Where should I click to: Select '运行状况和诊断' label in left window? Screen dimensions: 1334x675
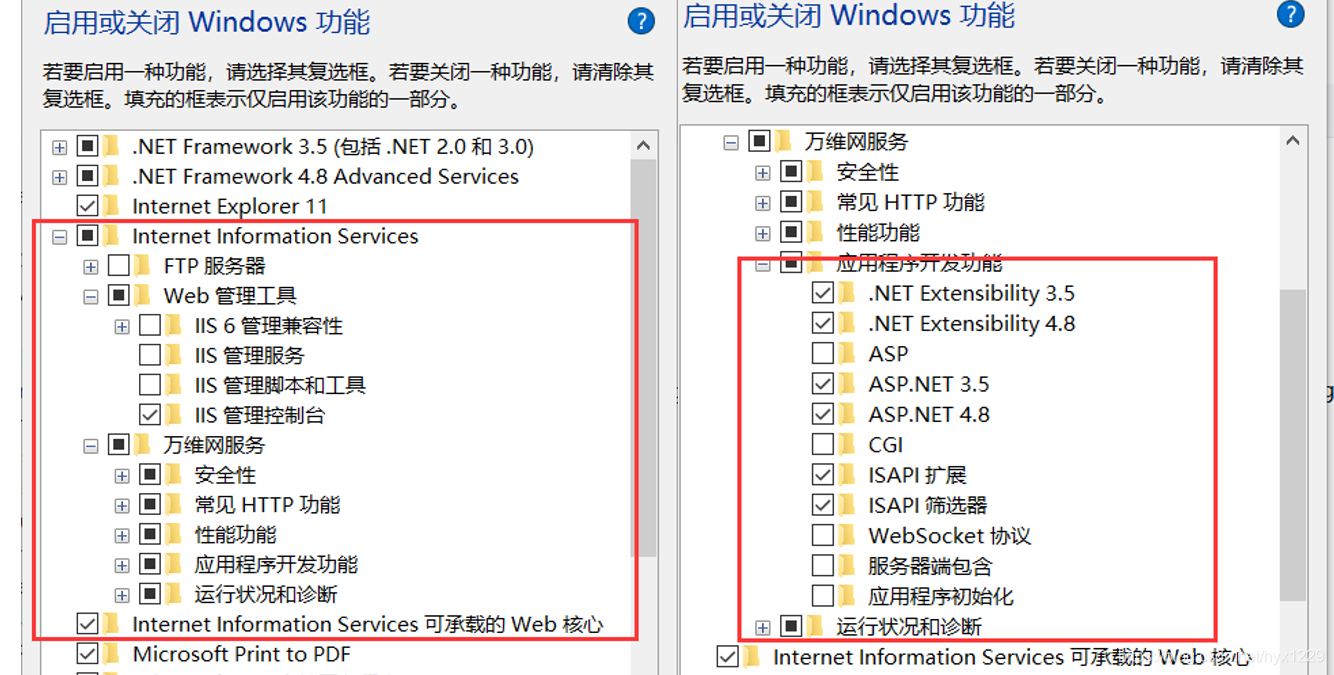coord(266,594)
